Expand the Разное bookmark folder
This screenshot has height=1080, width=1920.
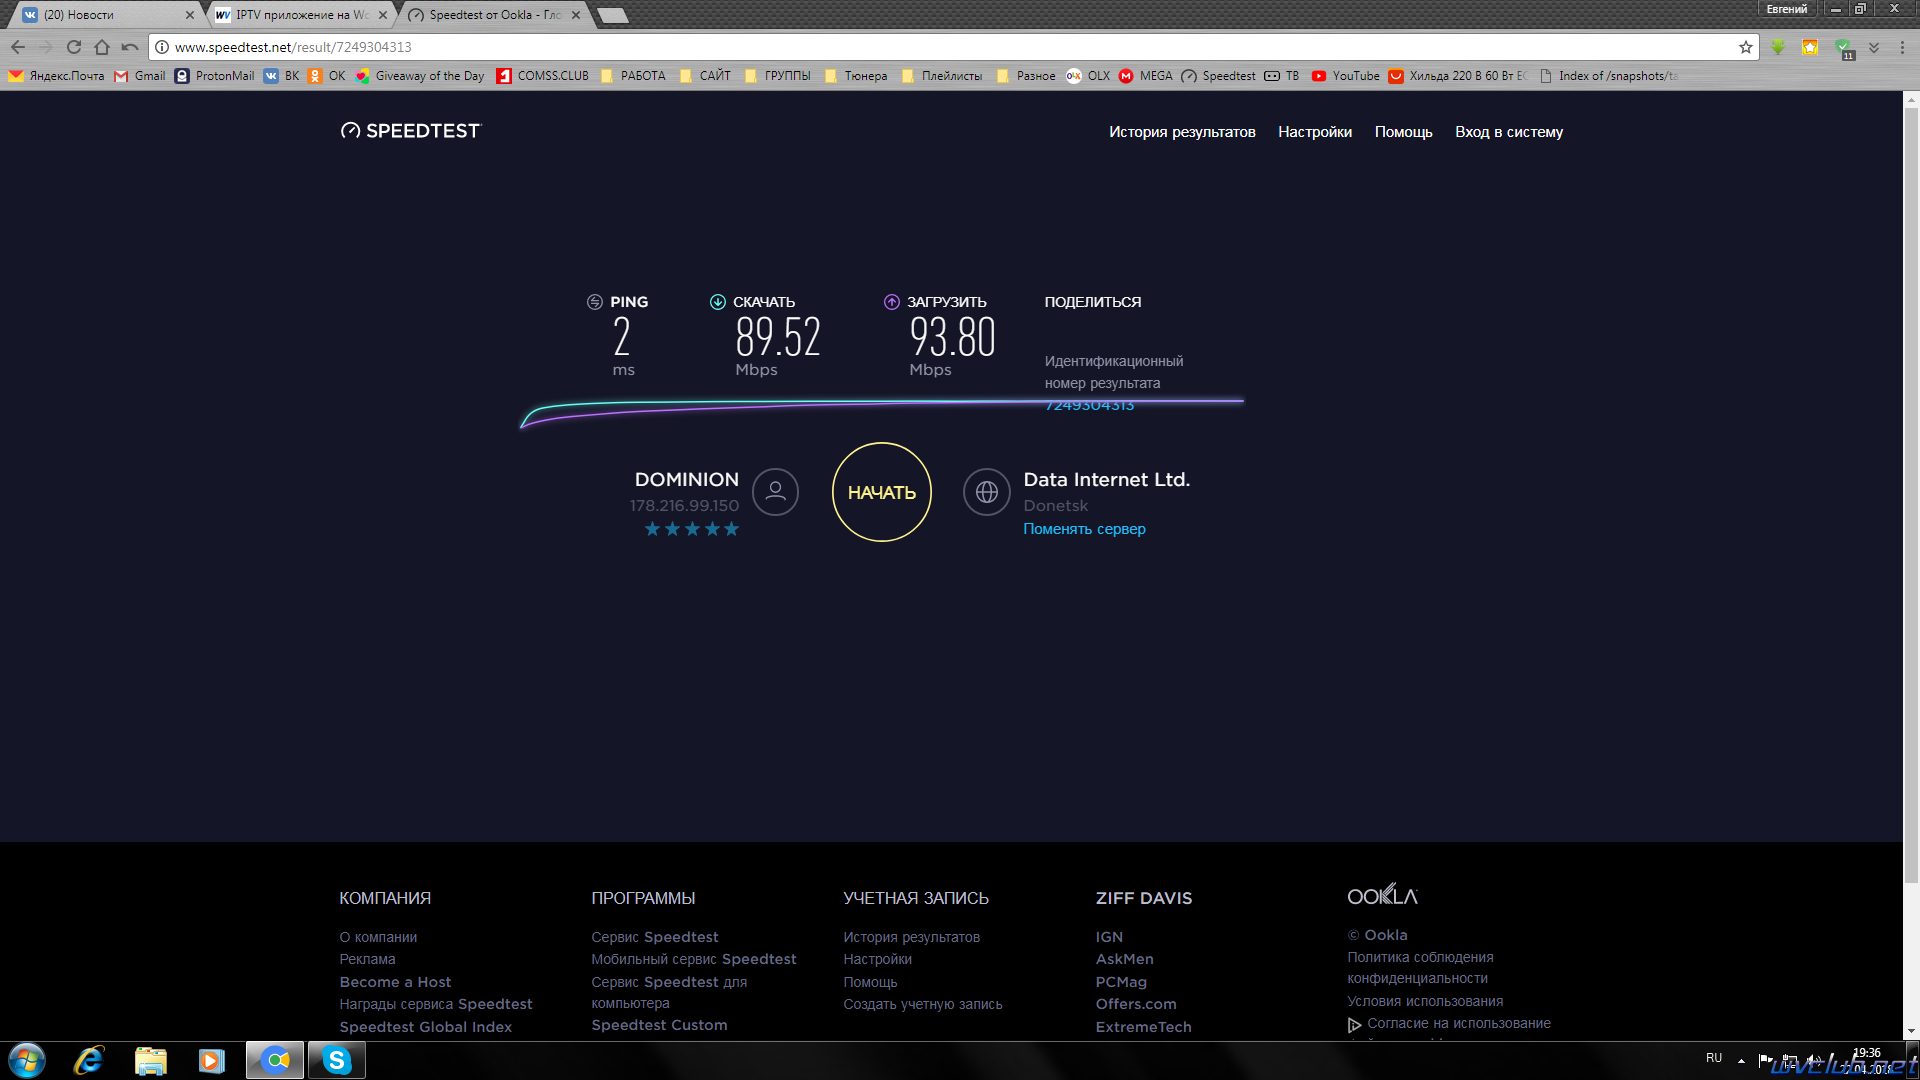click(1026, 76)
